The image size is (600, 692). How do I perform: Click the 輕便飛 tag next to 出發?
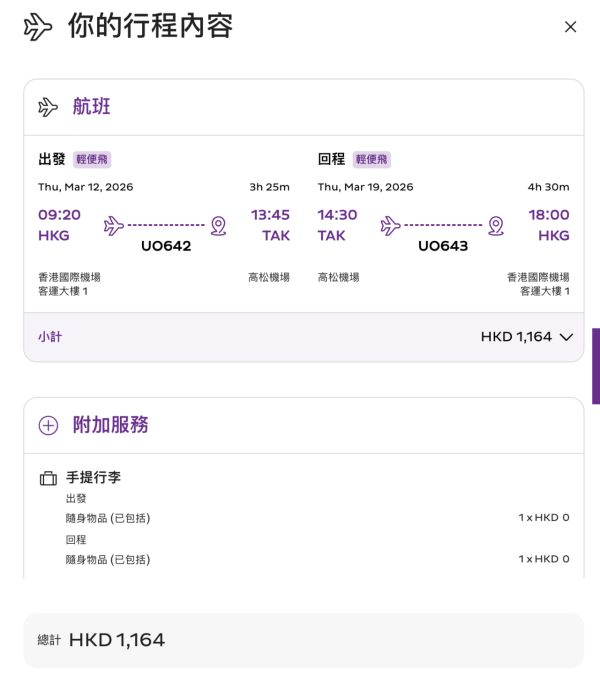[x=92, y=159]
